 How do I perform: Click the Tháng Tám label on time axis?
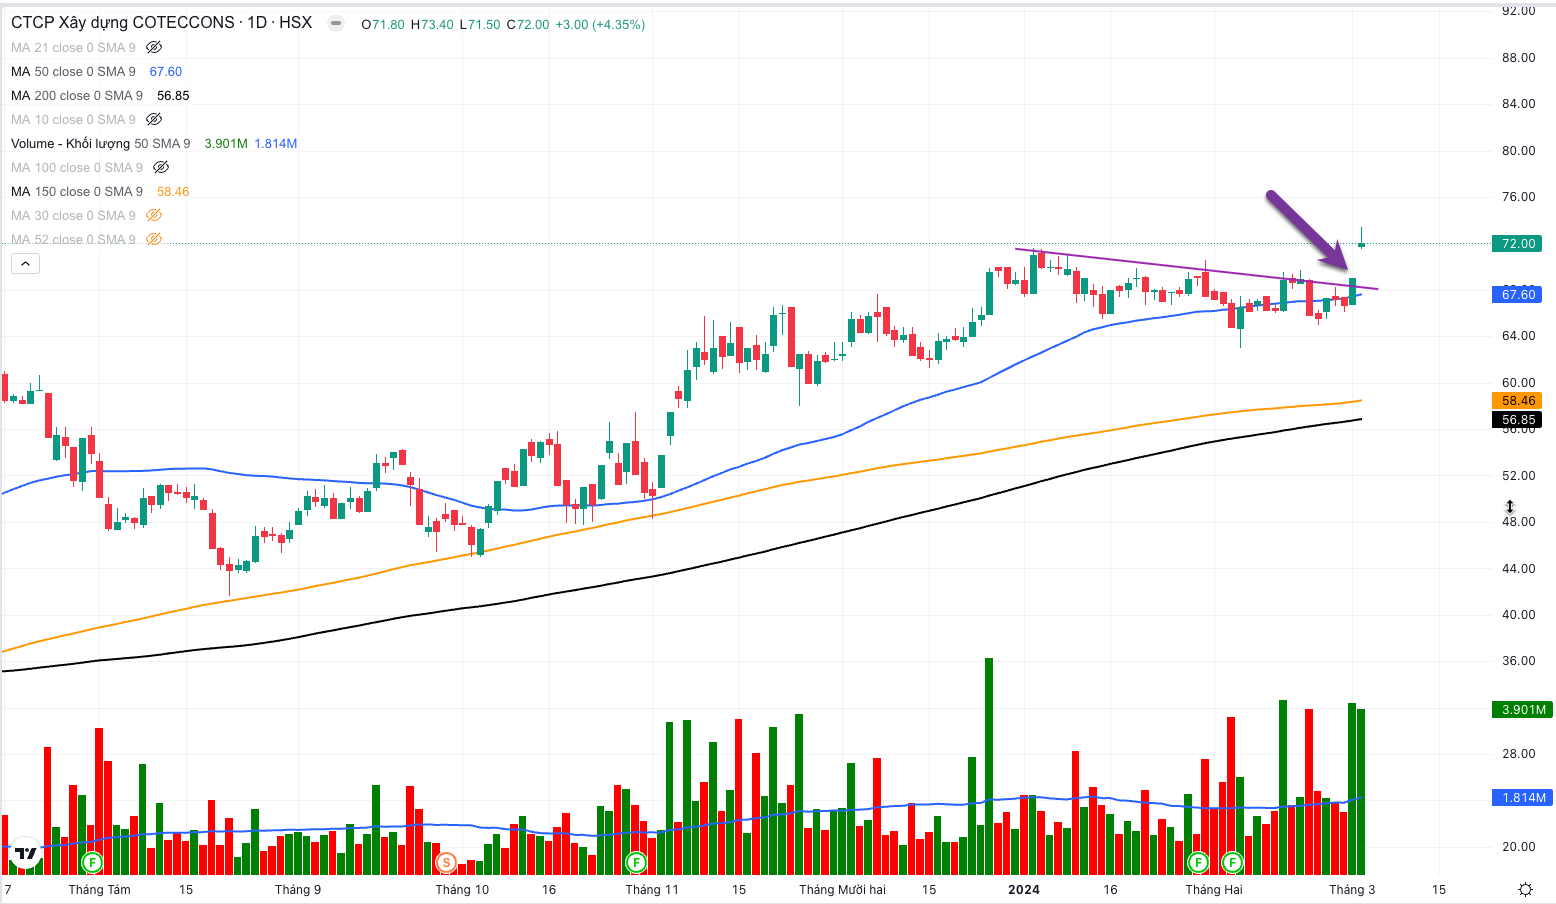click(x=99, y=889)
